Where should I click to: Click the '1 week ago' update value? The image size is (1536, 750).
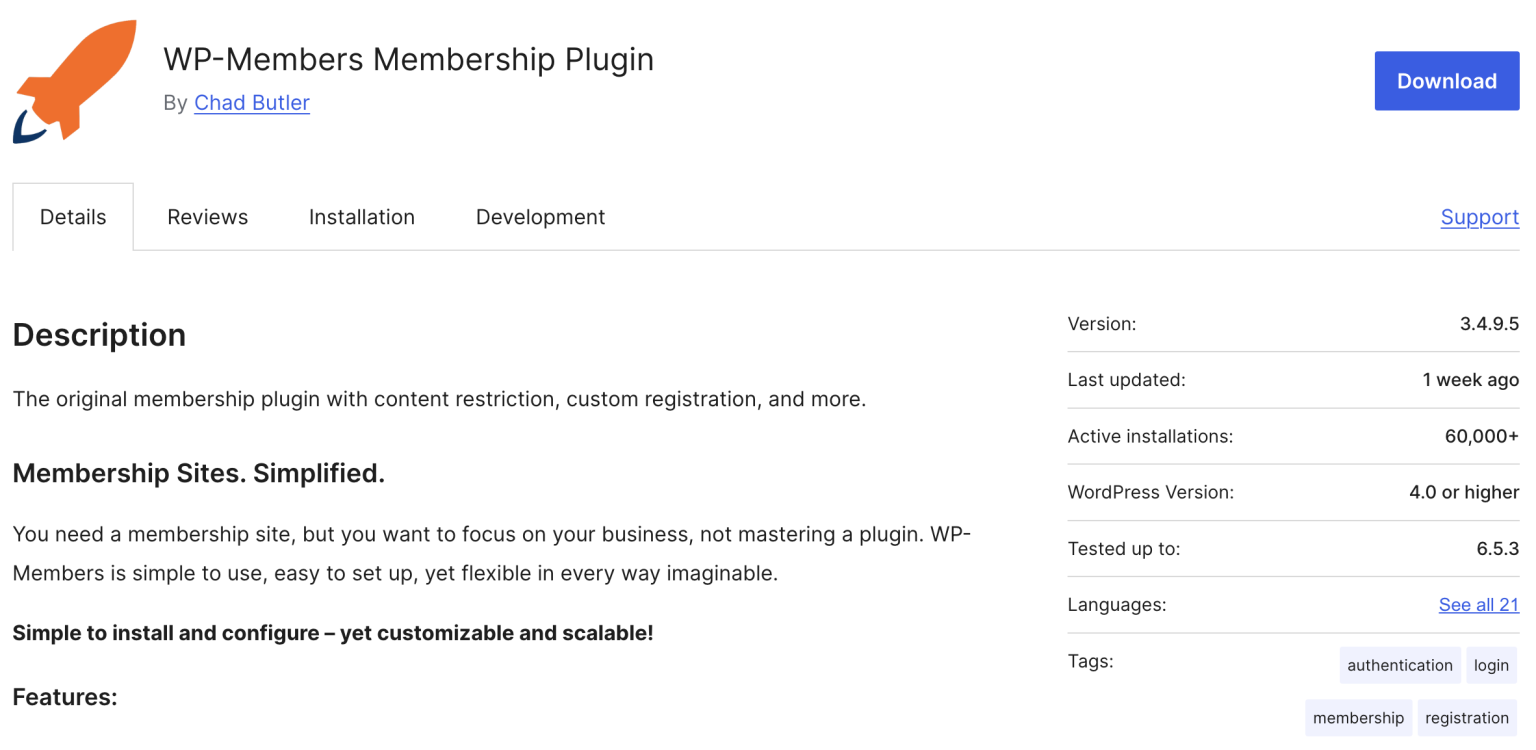point(1470,379)
